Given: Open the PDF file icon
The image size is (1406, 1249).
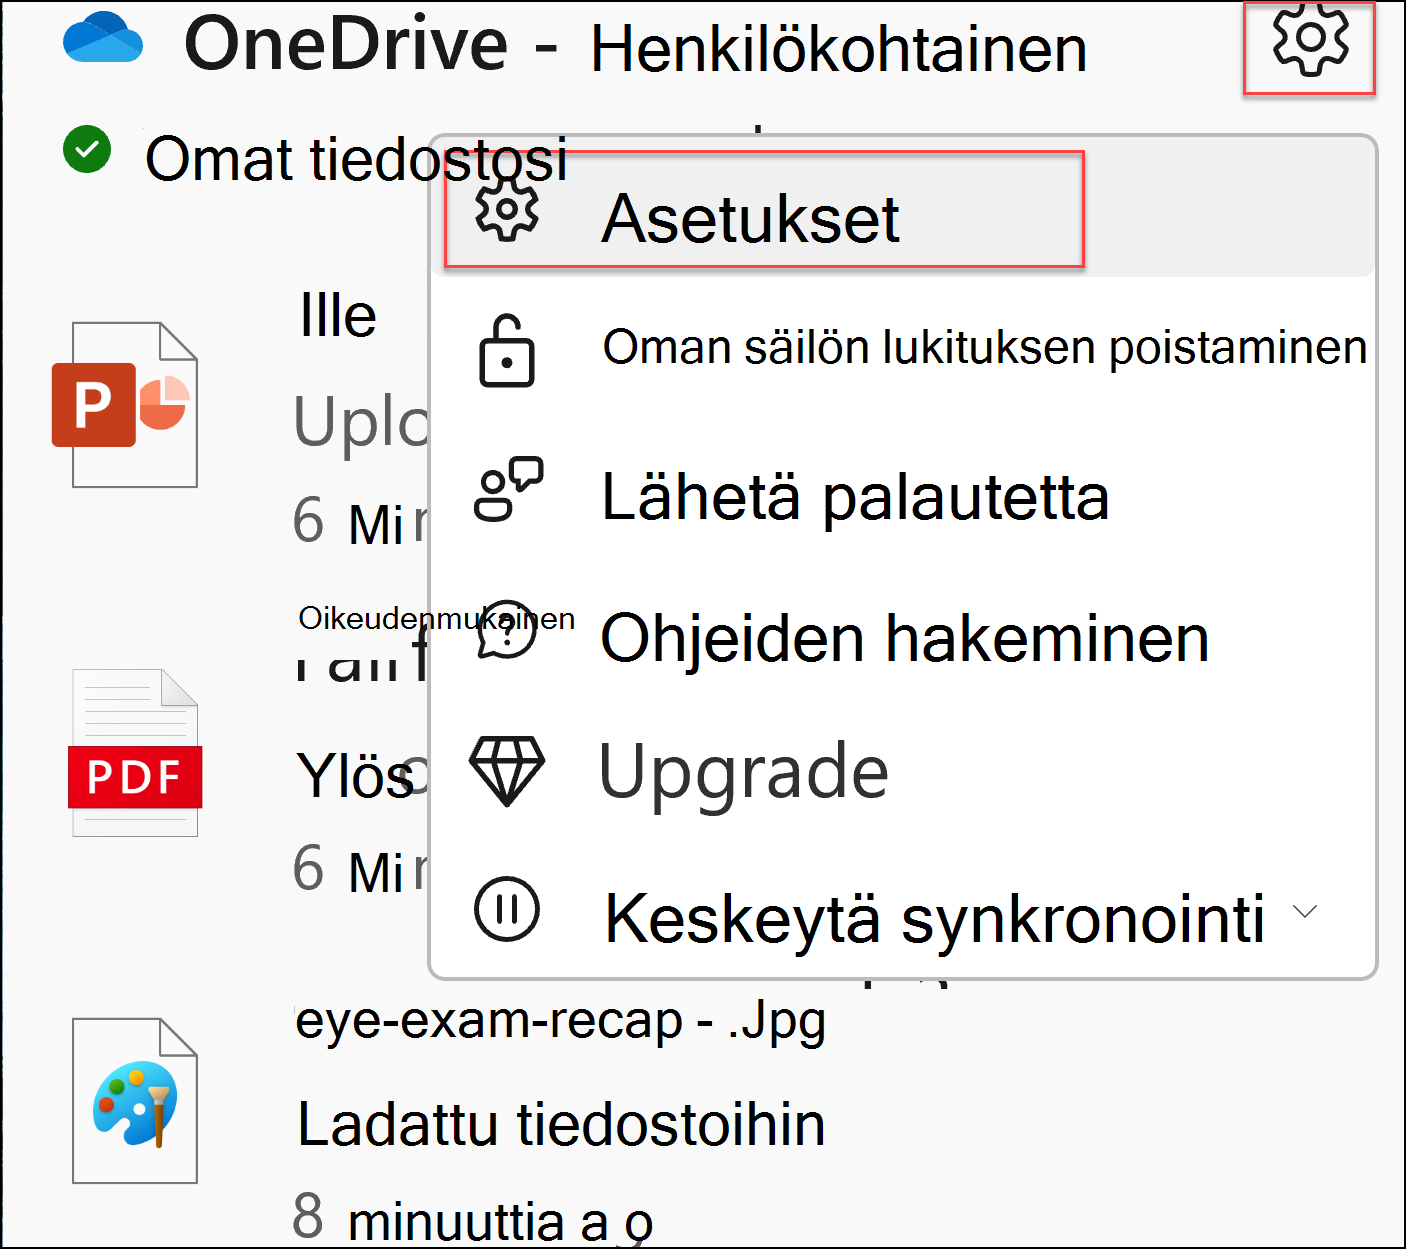Looking at the screenshot, I should [x=135, y=752].
